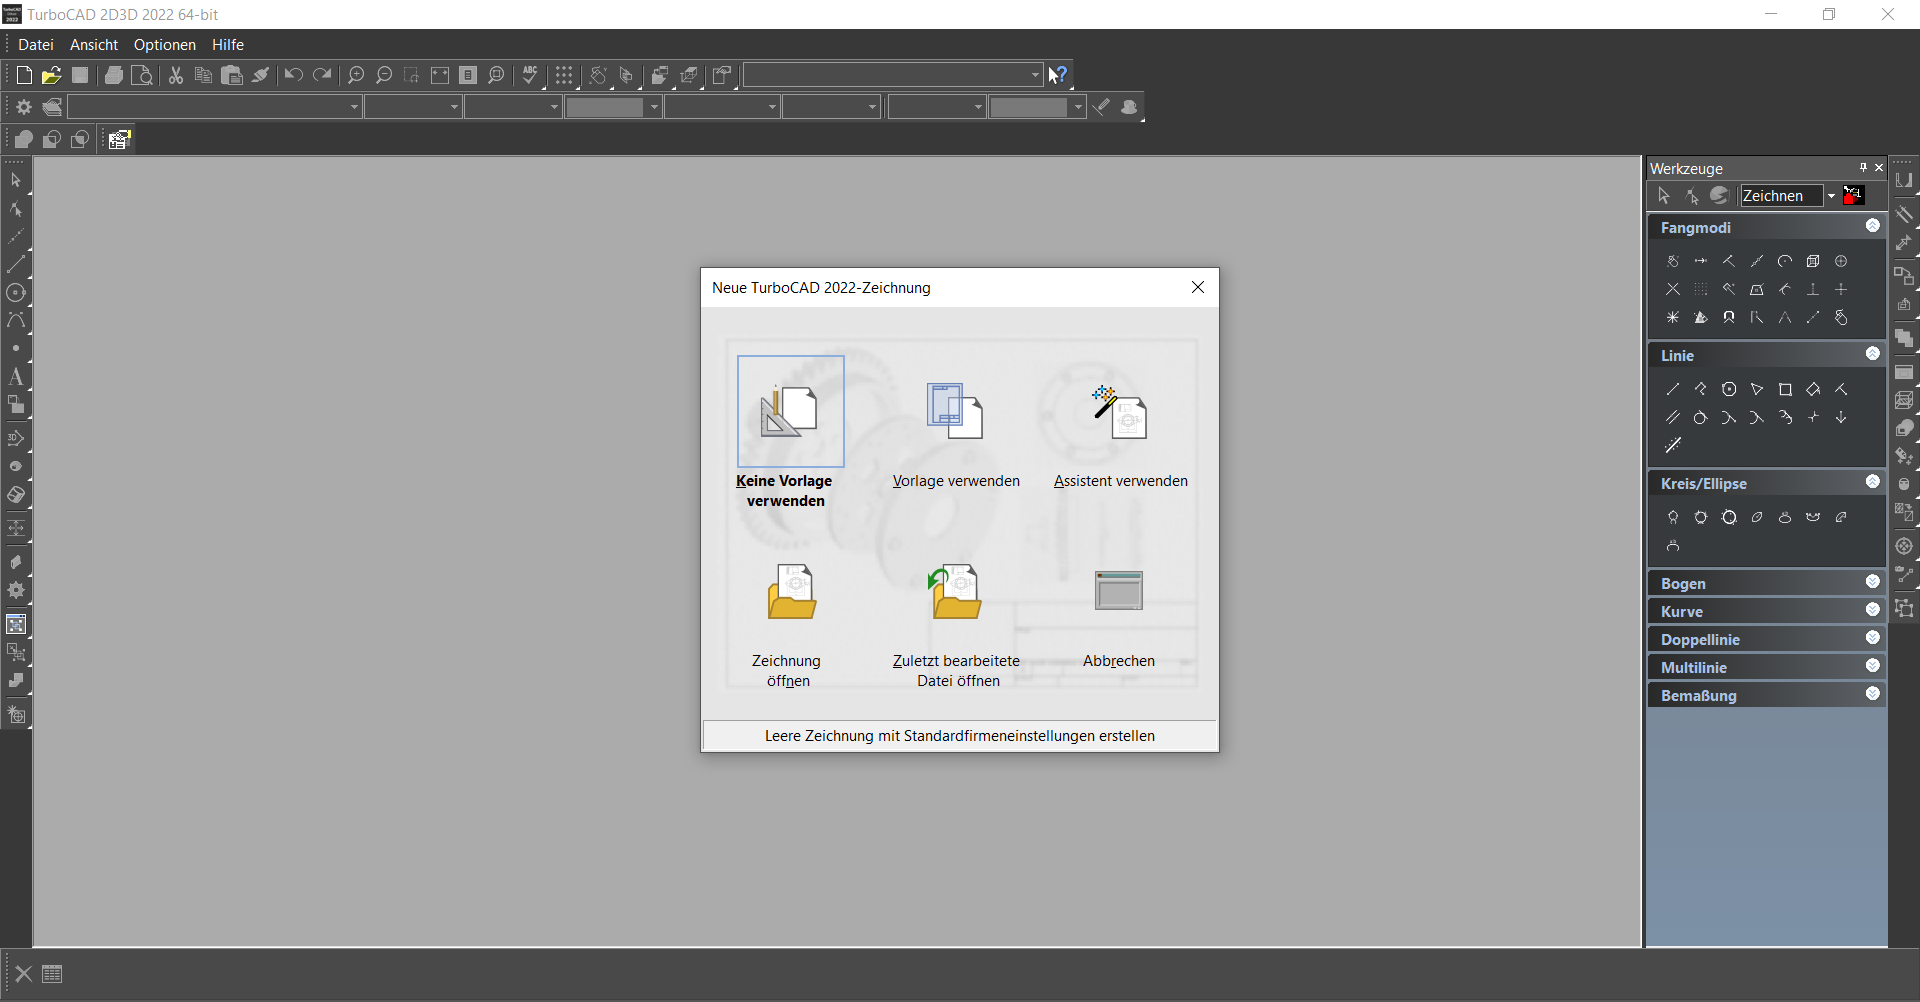The height and width of the screenshot is (1002, 1920).
Task: Click the brush icon at end of properties toolbar
Action: pos(1101,107)
